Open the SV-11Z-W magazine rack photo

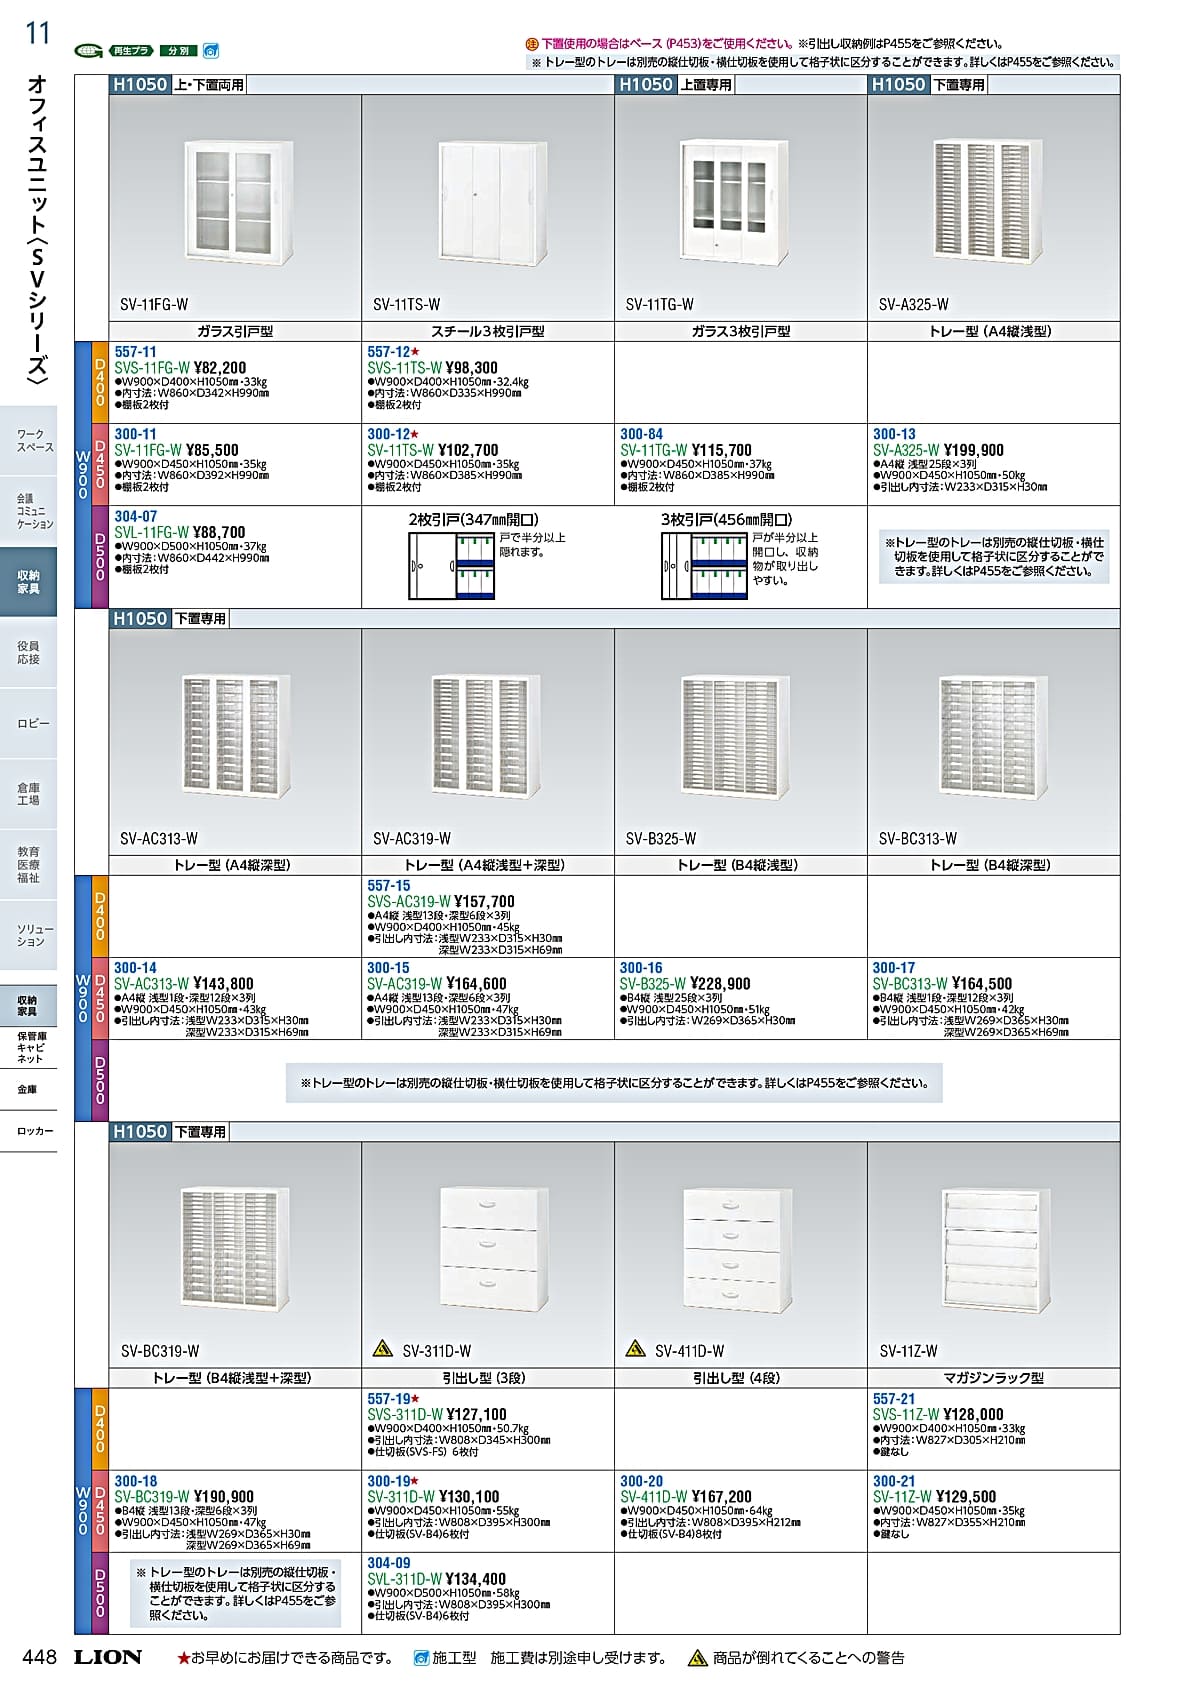click(x=997, y=1250)
